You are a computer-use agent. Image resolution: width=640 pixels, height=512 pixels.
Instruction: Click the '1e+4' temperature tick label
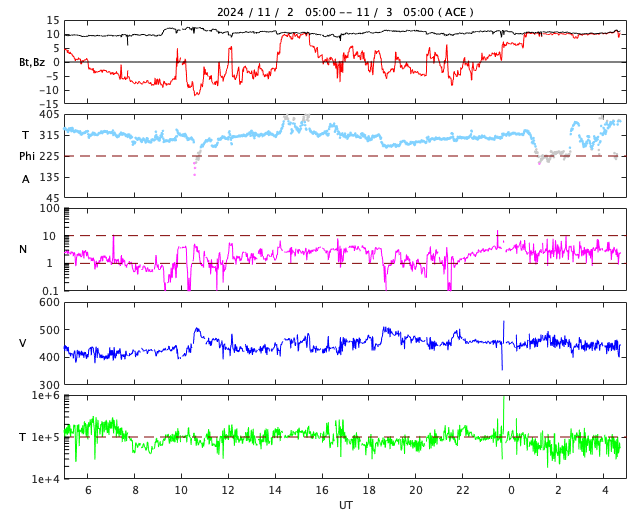coord(45,479)
